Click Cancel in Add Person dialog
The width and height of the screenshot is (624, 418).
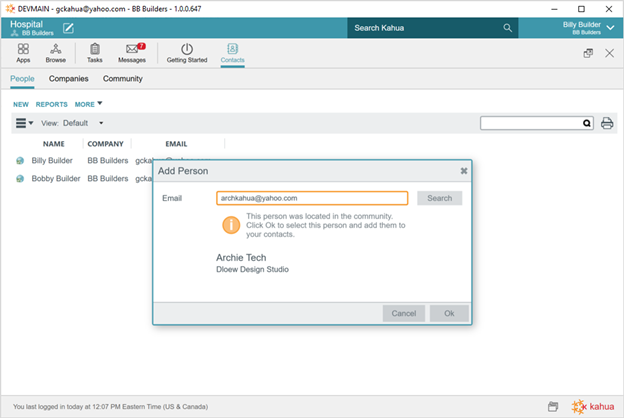[x=403, y=313]
